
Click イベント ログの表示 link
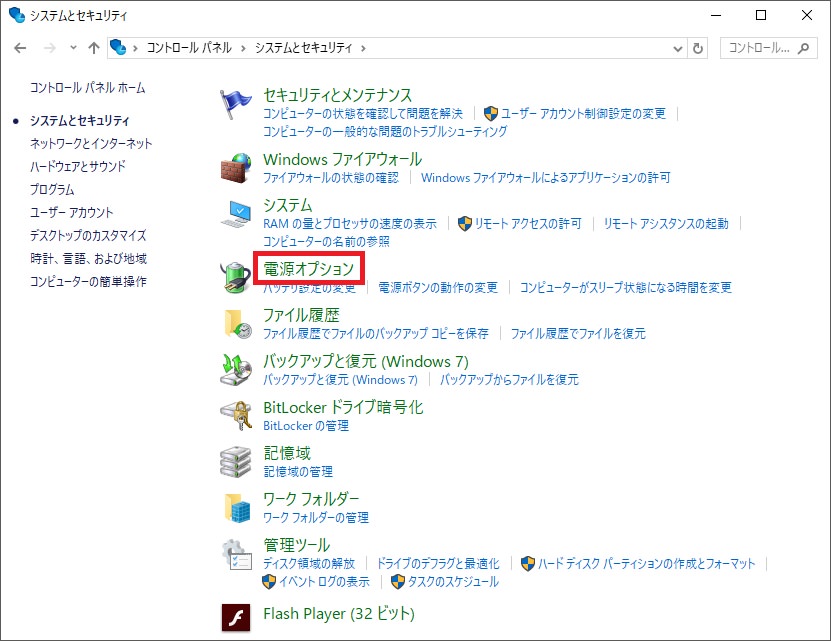point(324,582)
